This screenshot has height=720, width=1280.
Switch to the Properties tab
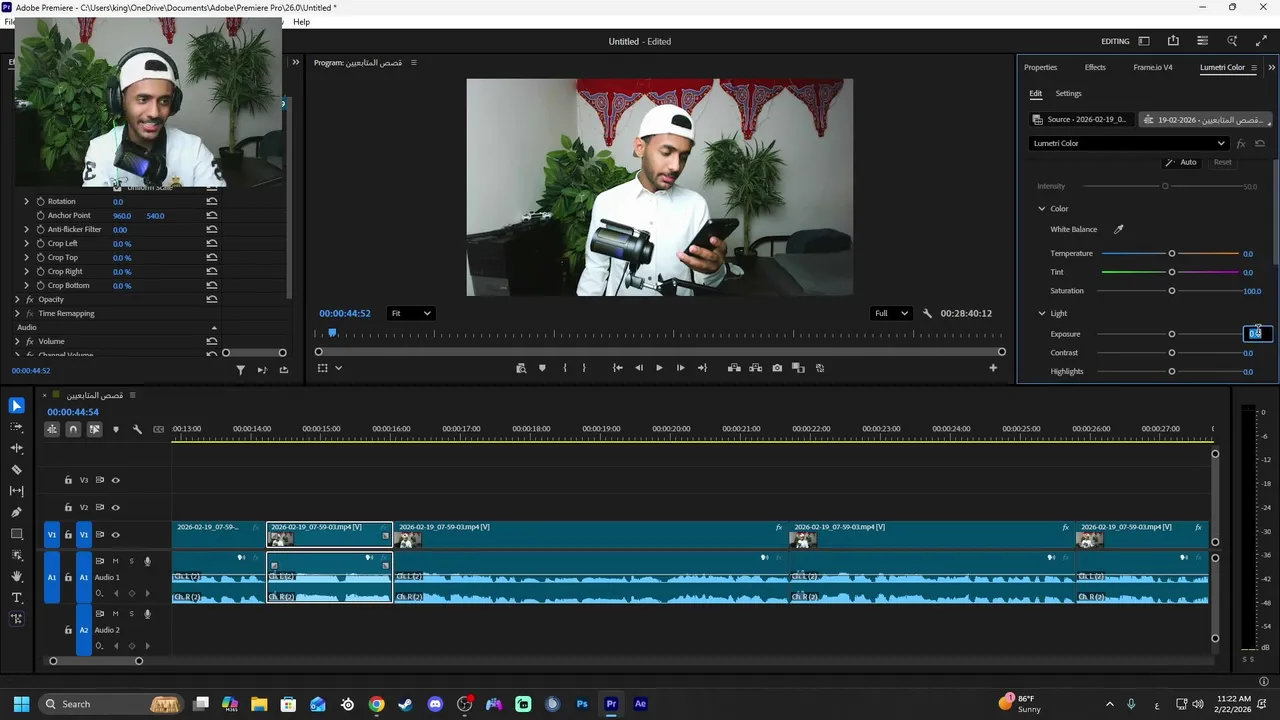tap(1040, 67)
